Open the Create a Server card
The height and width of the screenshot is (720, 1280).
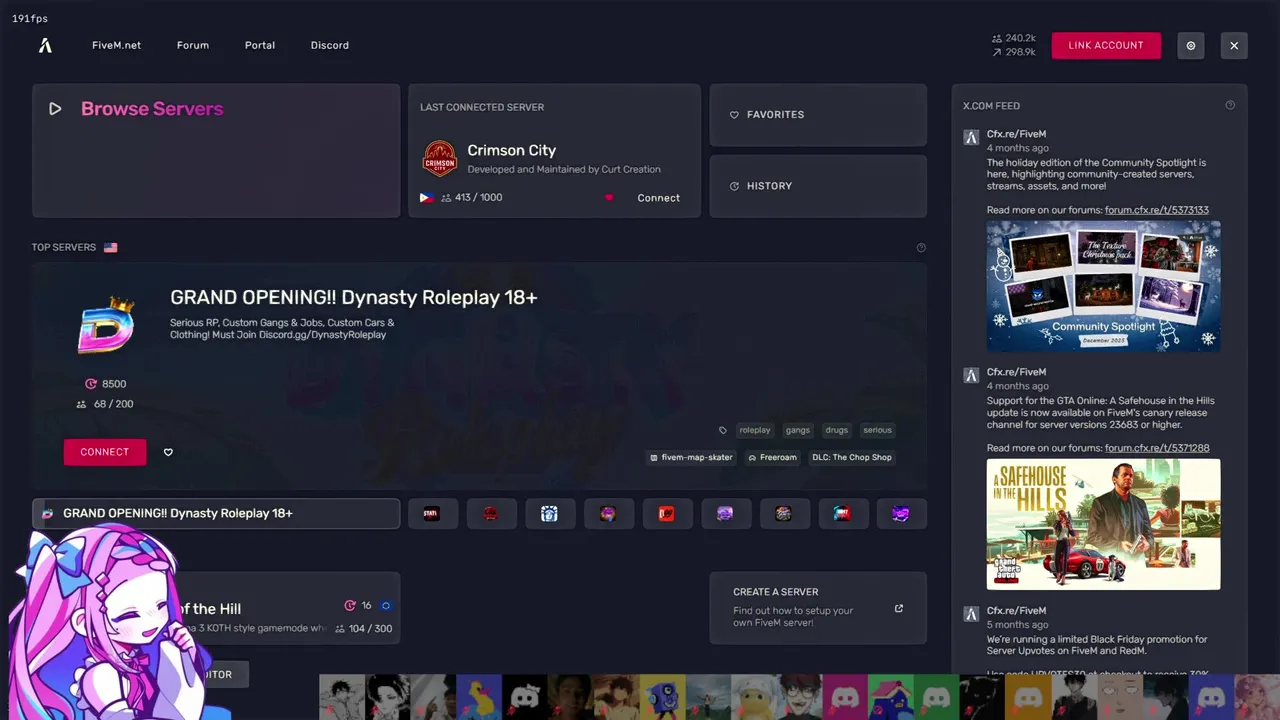coord(818,608)
